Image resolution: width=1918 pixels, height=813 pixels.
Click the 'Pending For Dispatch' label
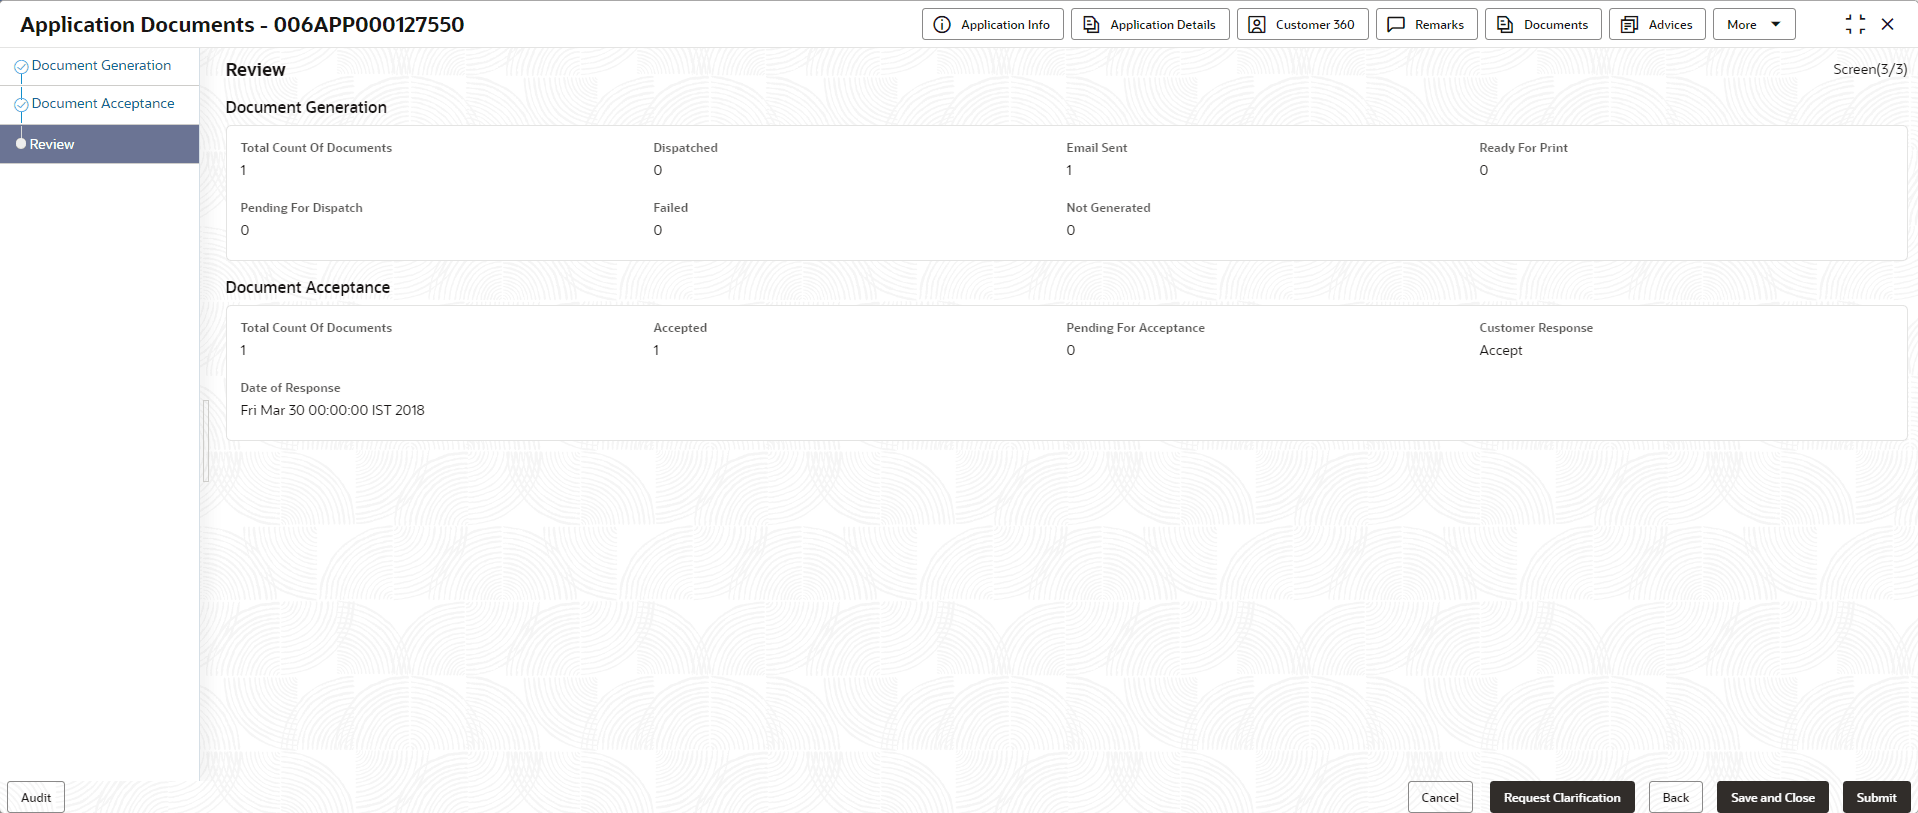(x=301, y=207)
